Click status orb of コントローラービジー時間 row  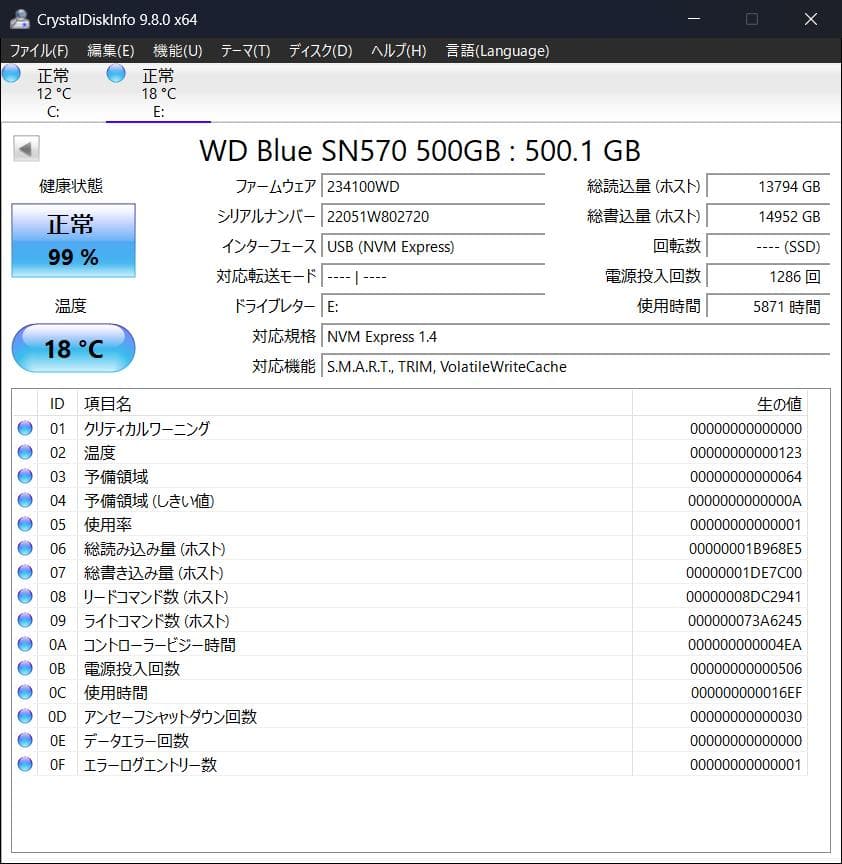pos(25,644)
